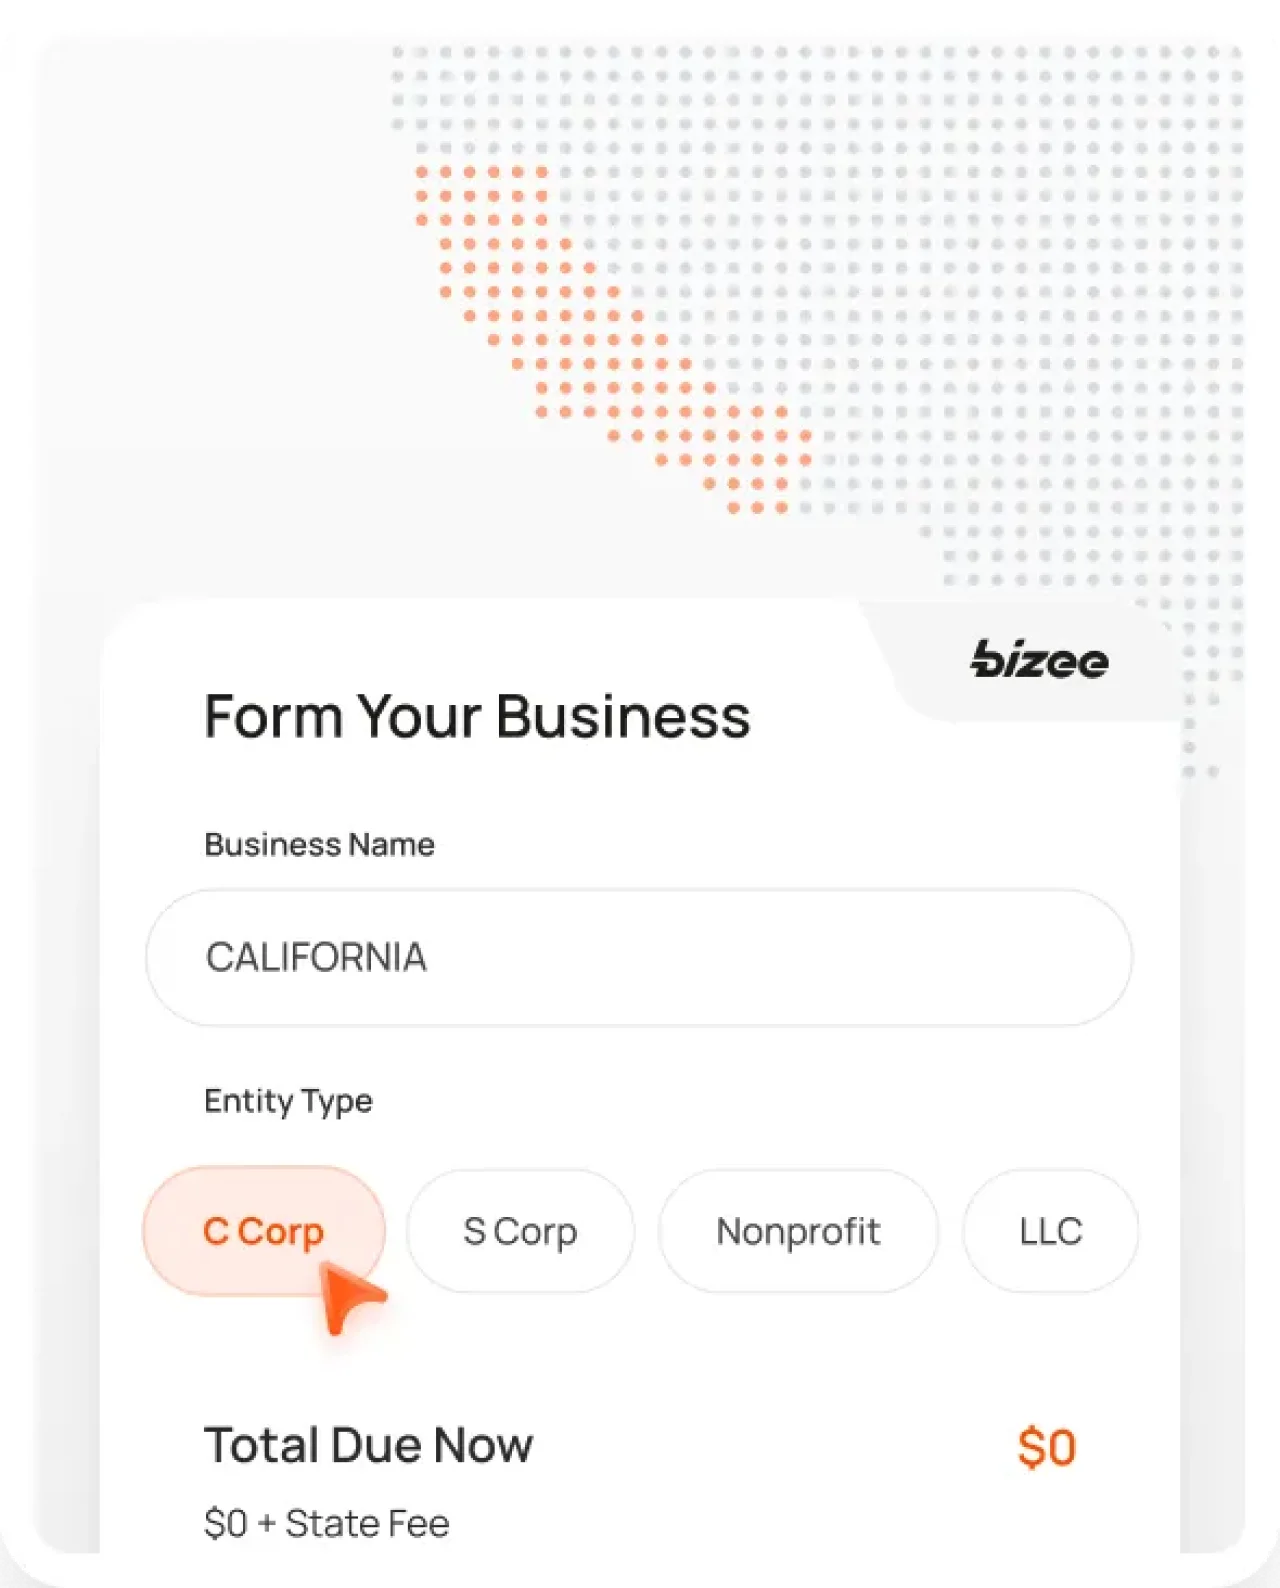
Task: Select the LLC entity pill
Action: (1049, 1231)
